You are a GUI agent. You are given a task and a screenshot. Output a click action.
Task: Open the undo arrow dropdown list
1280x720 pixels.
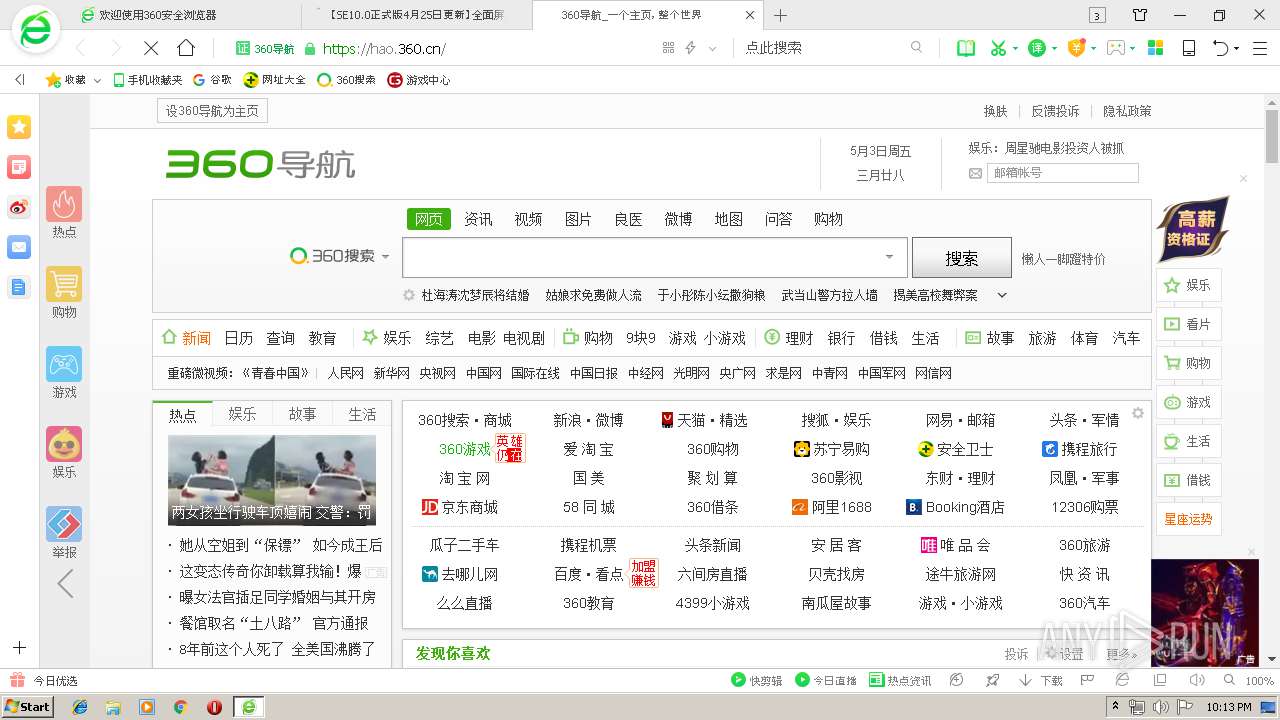coord(1237,48)
